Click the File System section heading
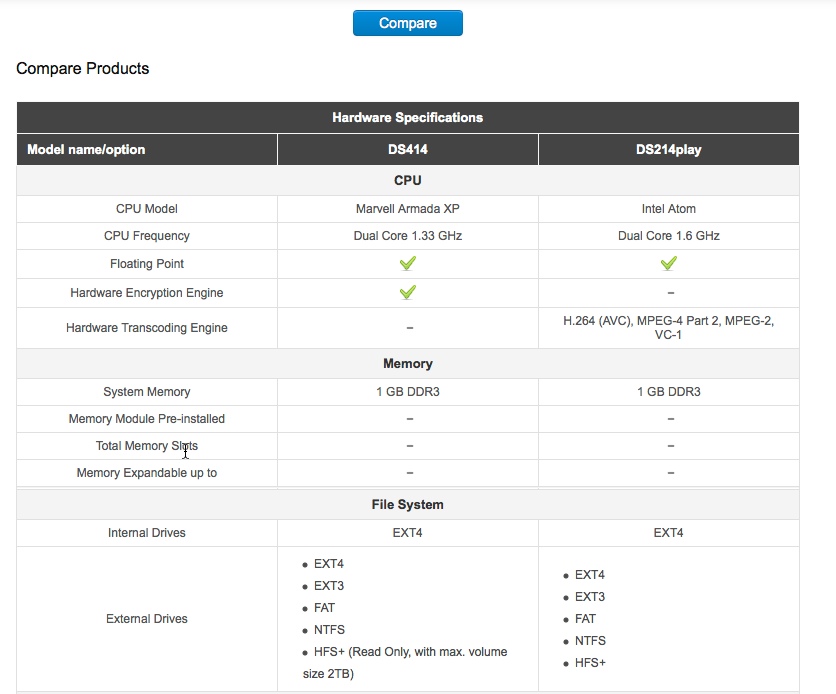Screen dimensions: 836x694 (407, 504)
